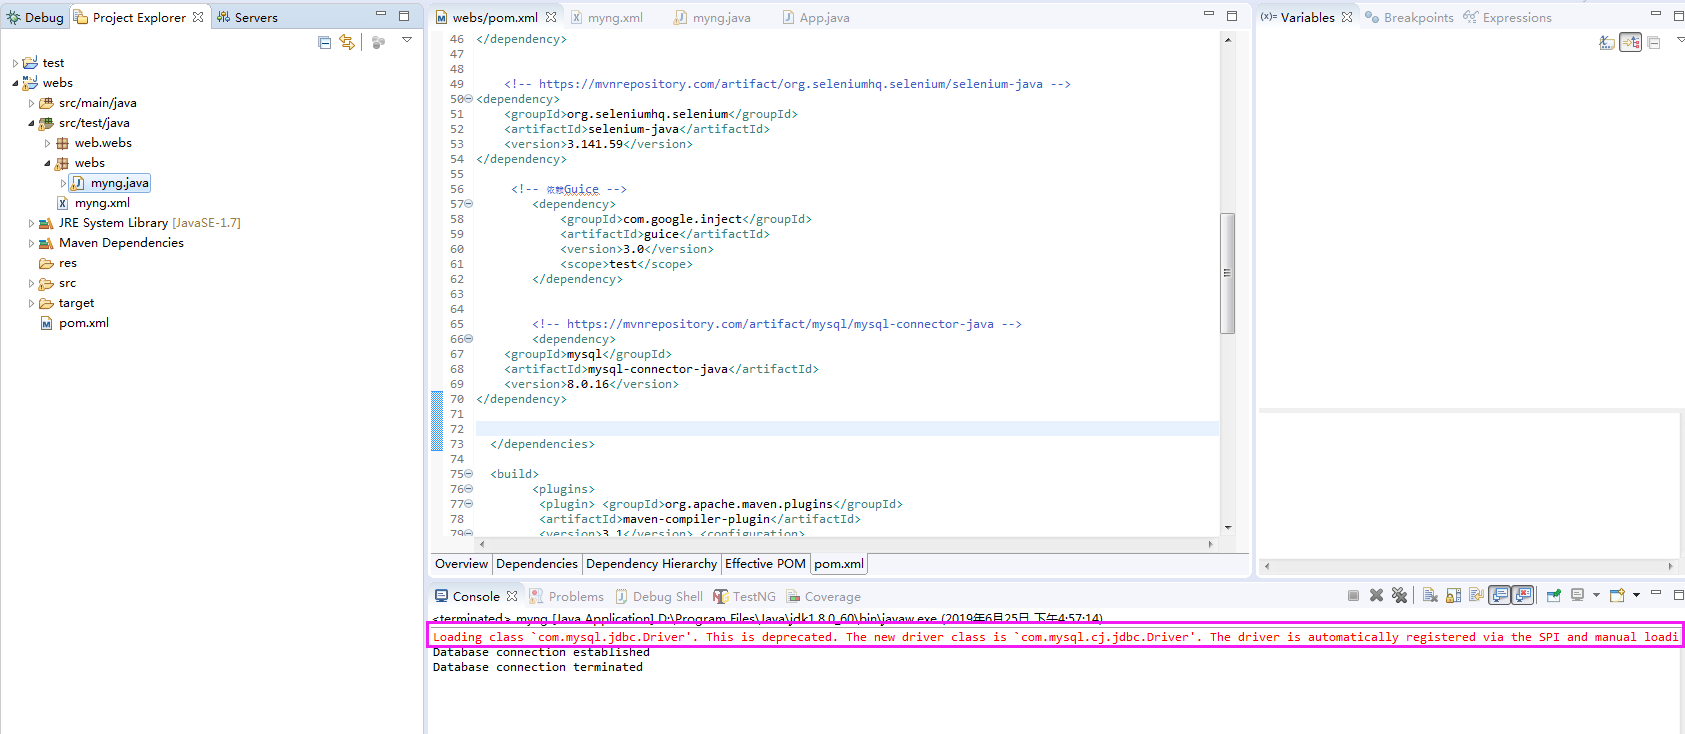The width and height of the screenshot is (1685, 734).
Task: Switch to the Debug view tab
Action: (x=36, y=17)
